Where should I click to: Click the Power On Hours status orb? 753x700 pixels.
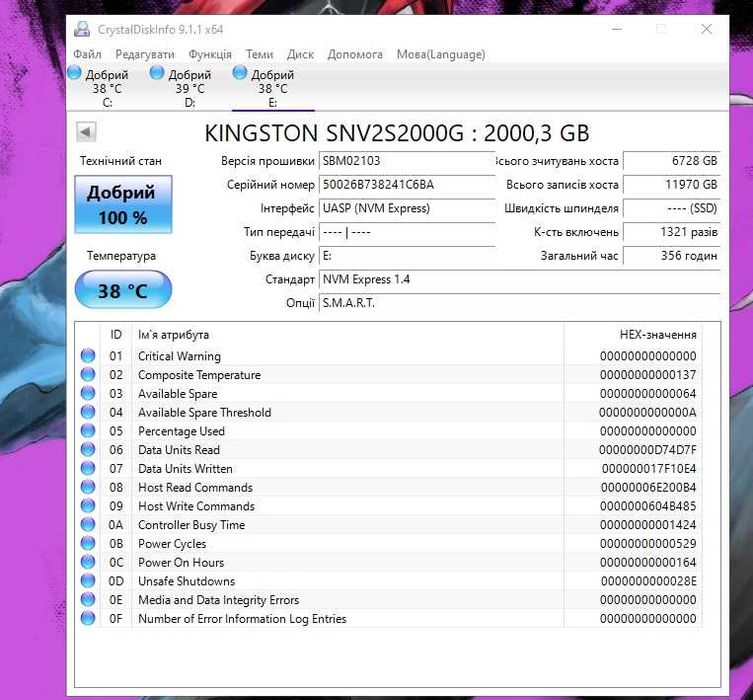(x=88, y=561)
